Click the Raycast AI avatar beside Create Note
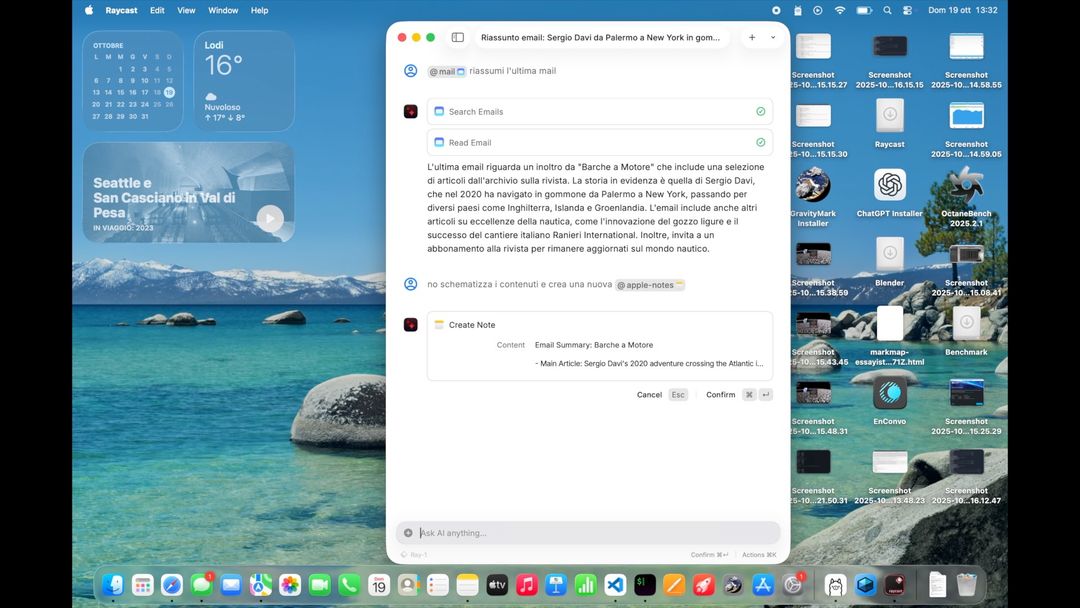This screenshot has width=1080, height=608. [410, 325]
